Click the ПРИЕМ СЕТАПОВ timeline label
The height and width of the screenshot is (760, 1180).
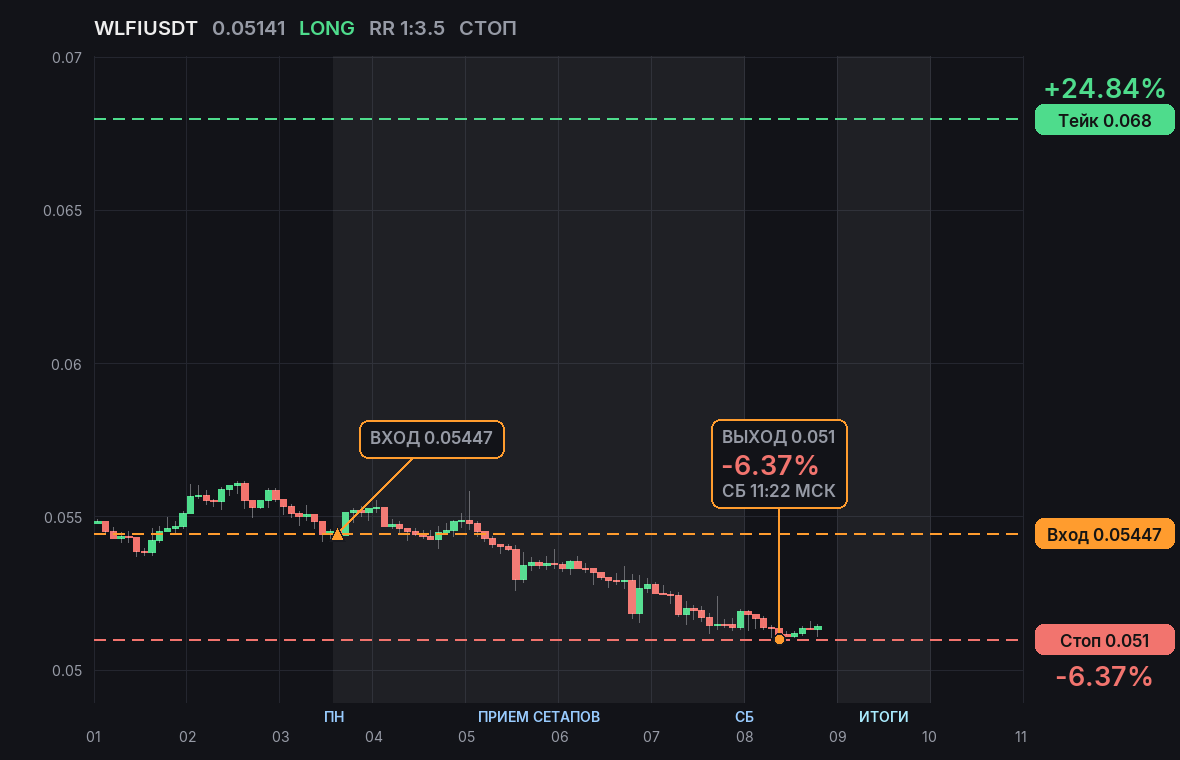coord(539,716)
